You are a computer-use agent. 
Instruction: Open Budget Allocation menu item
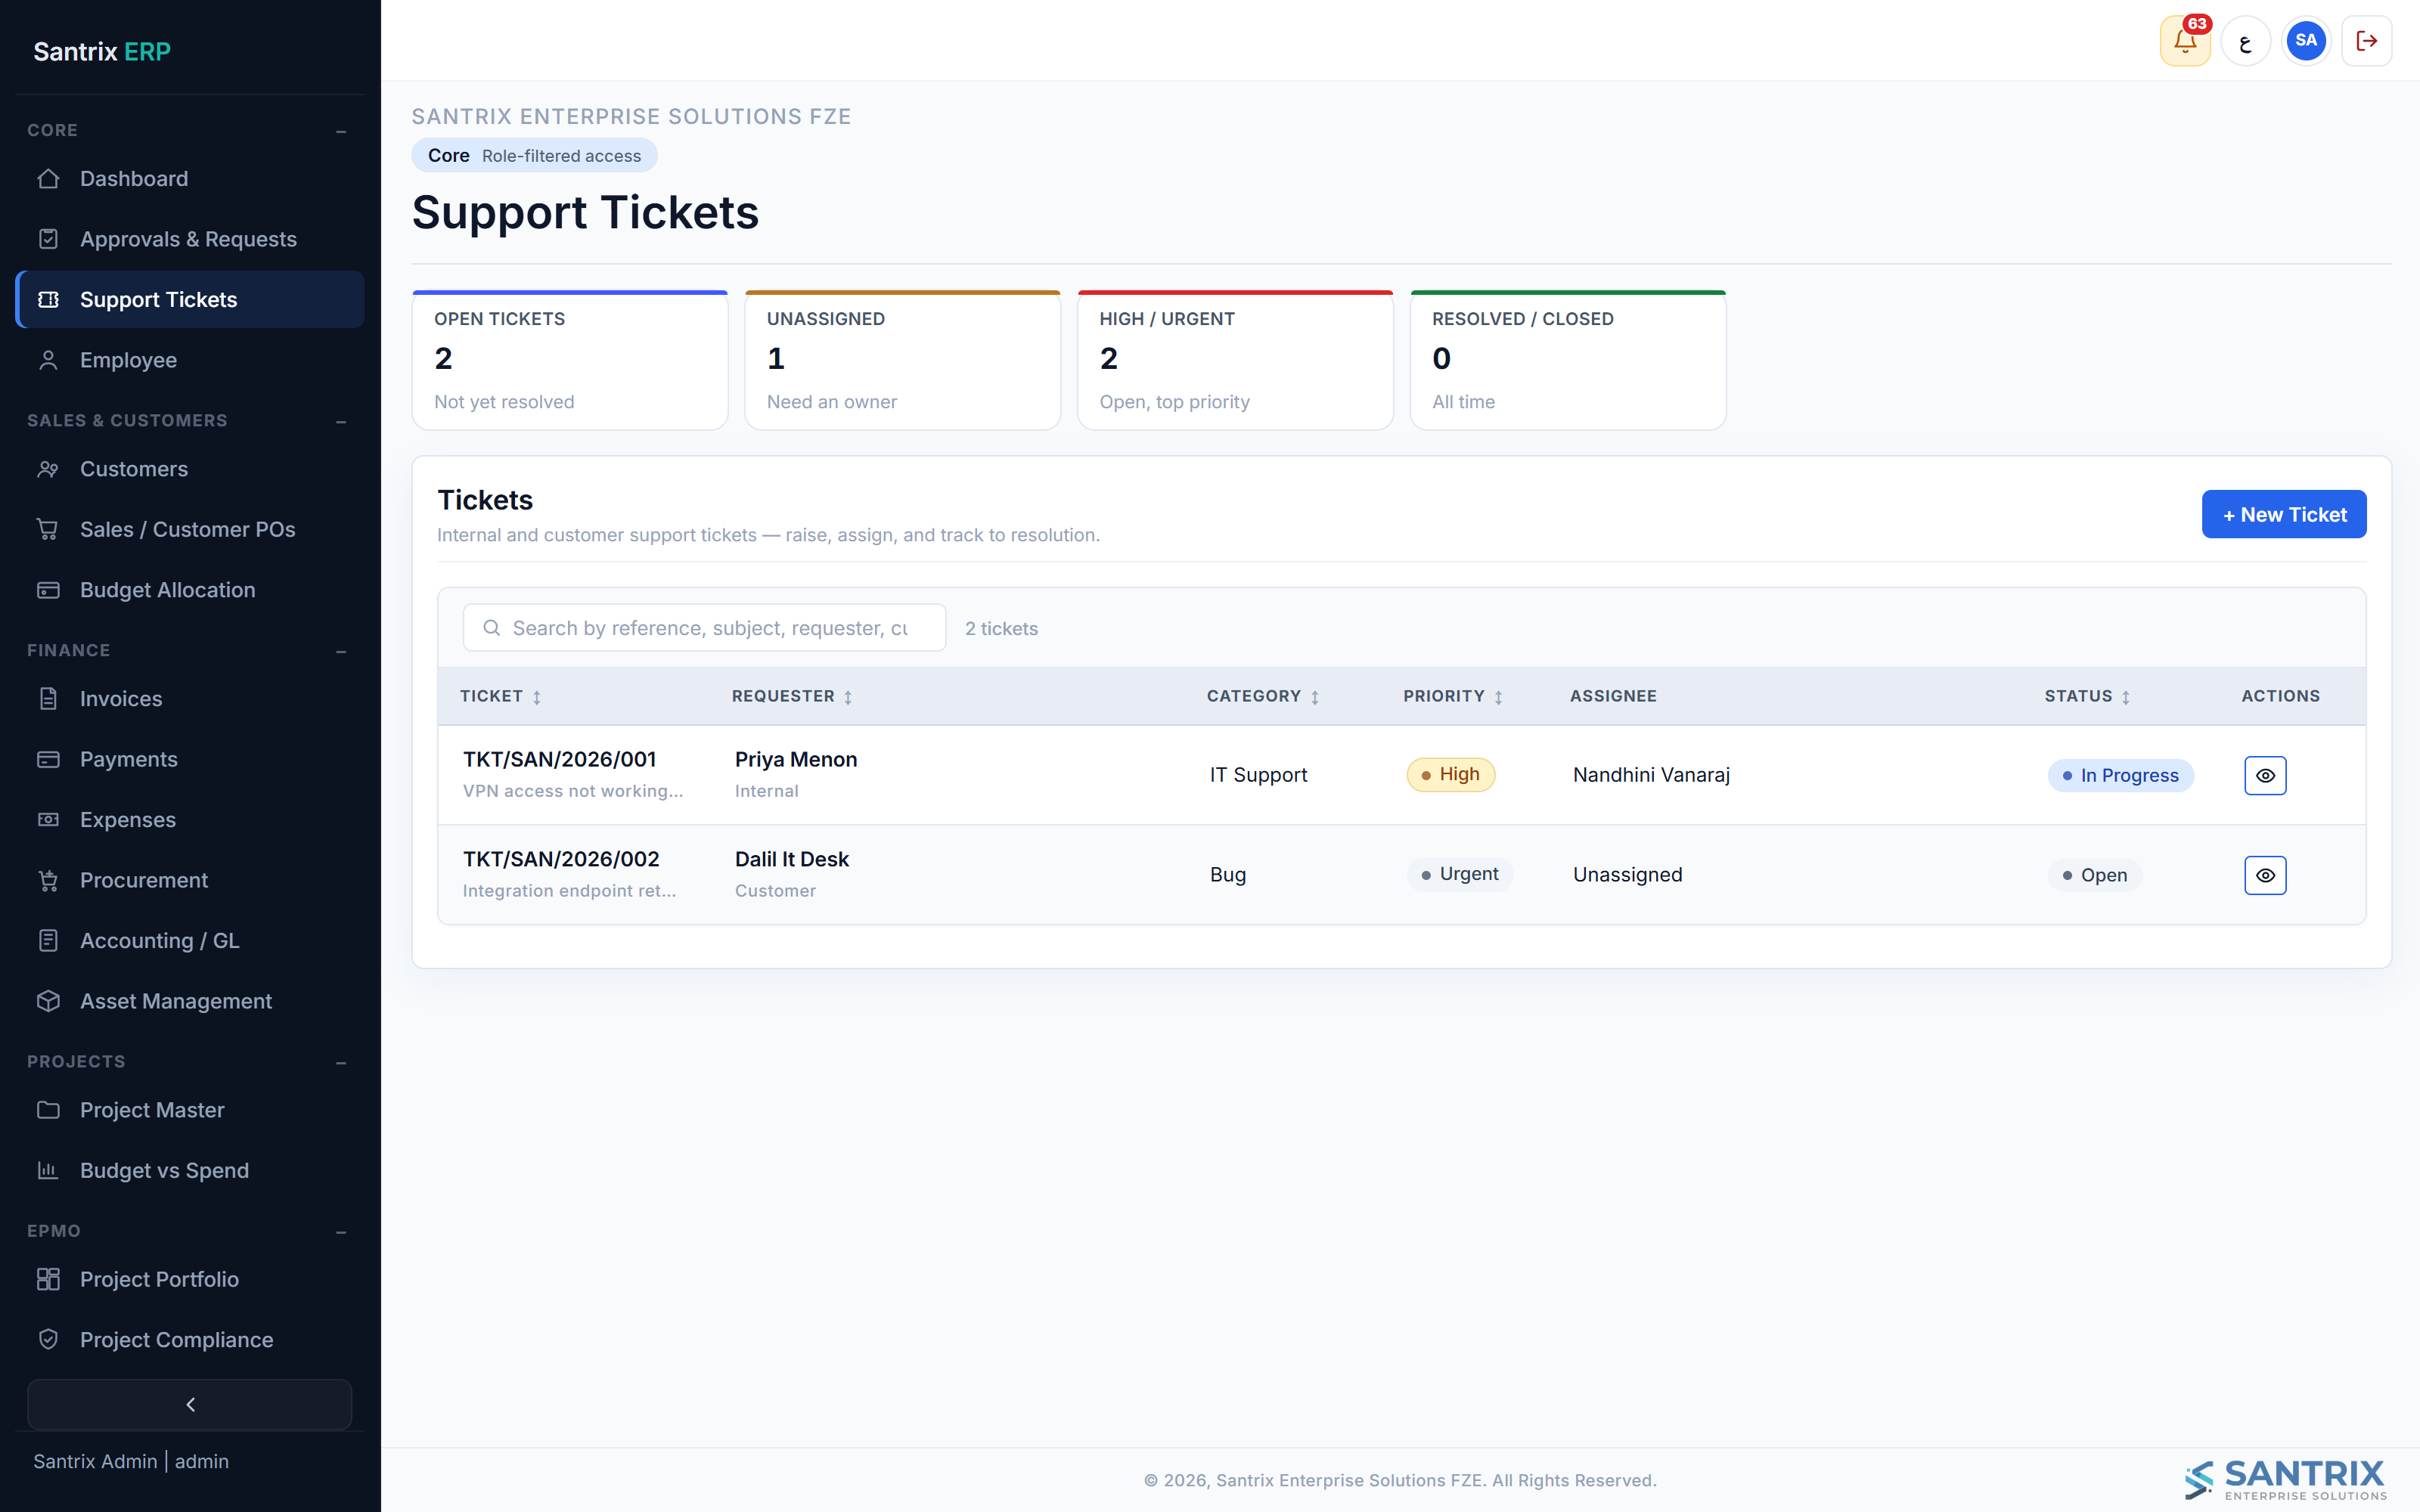(x=190, y=590)
